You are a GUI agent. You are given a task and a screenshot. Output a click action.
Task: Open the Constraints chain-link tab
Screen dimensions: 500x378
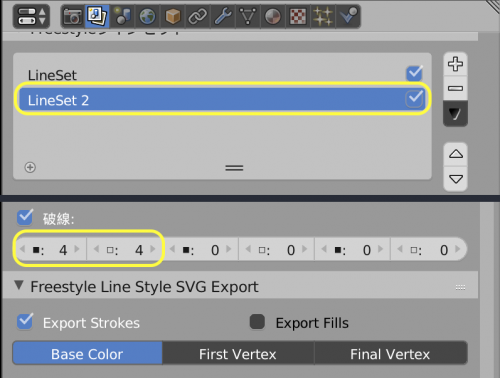[x=198, y=16]
